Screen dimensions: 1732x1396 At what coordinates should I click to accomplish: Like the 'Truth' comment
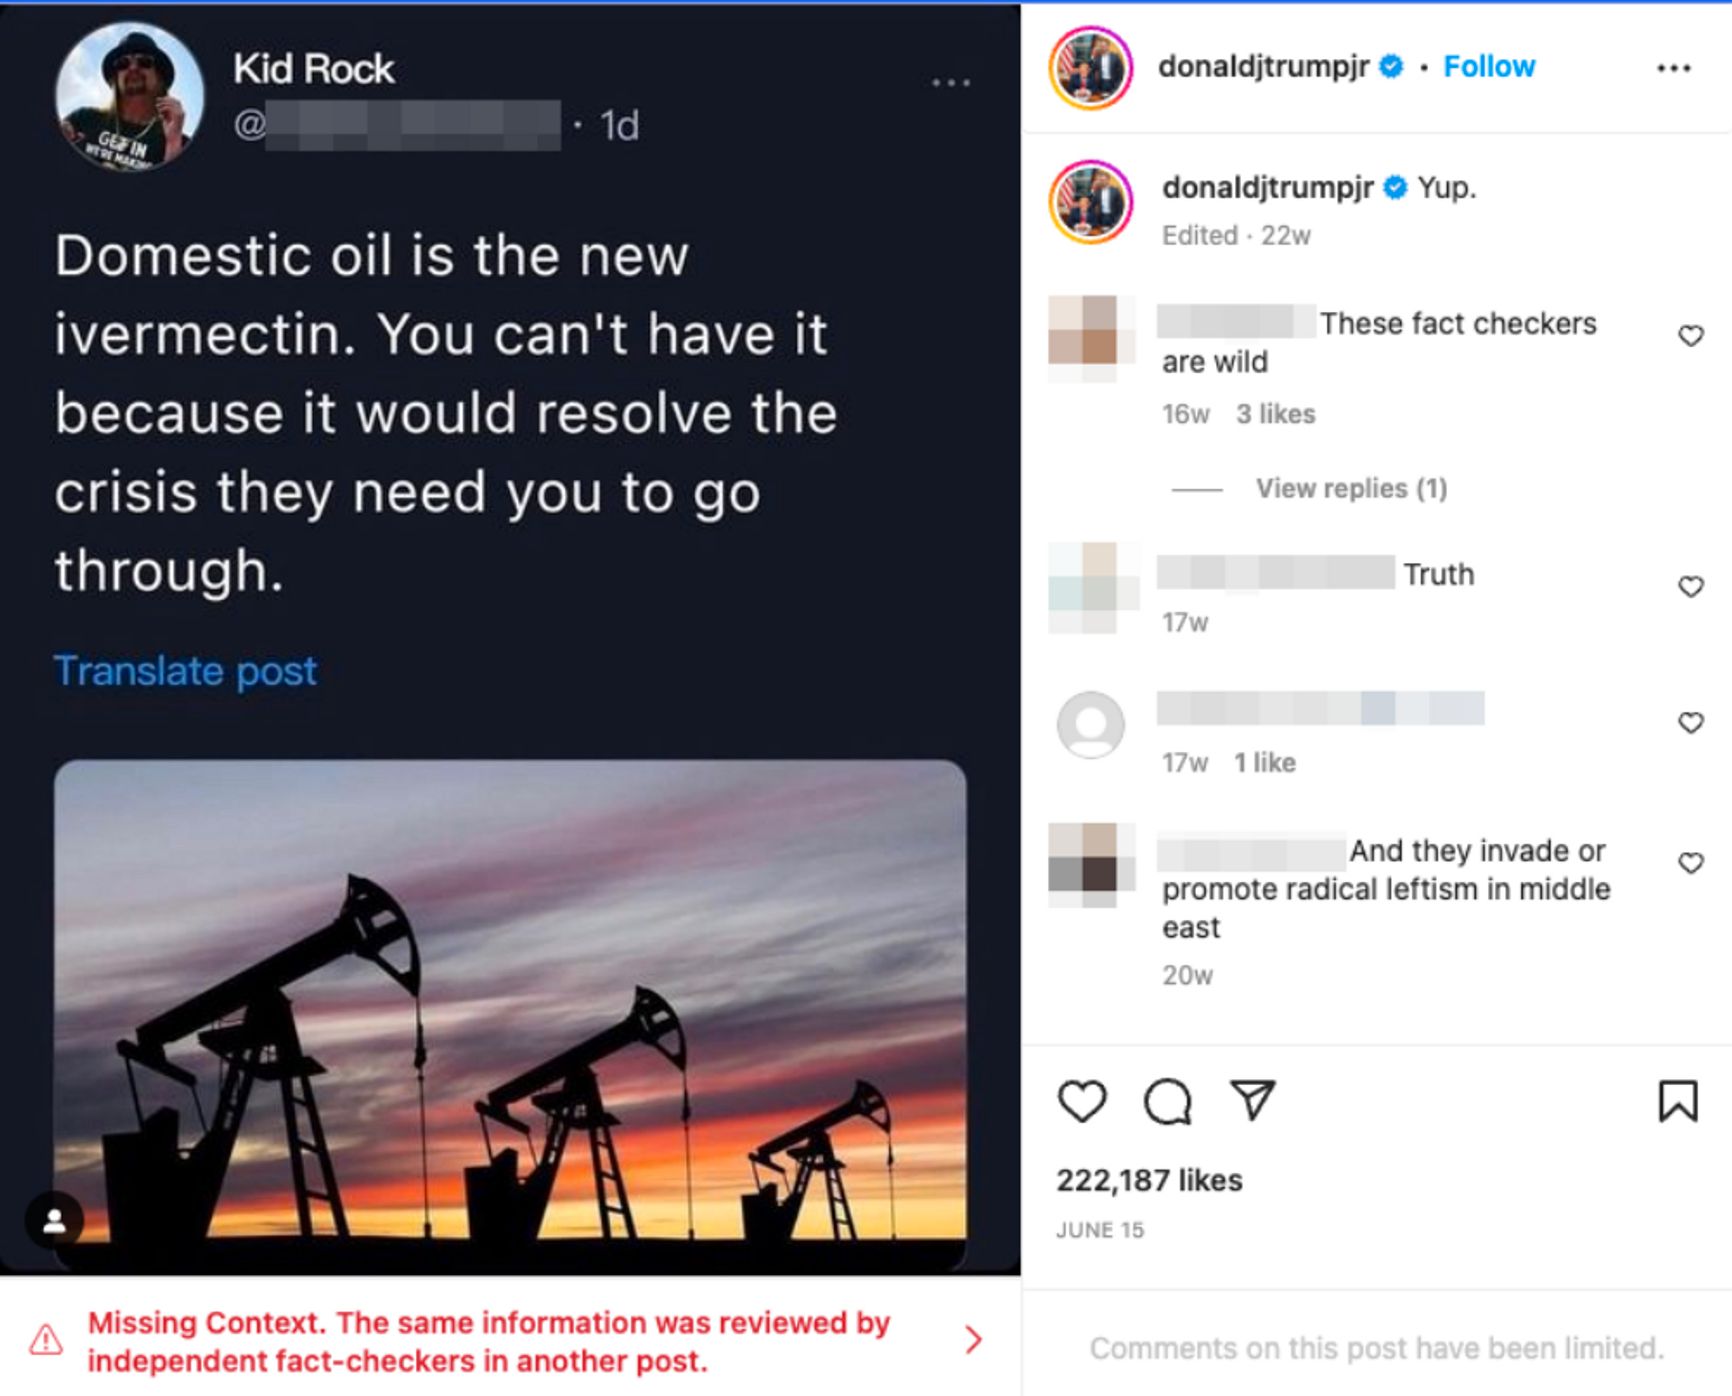coord(1690,587)
